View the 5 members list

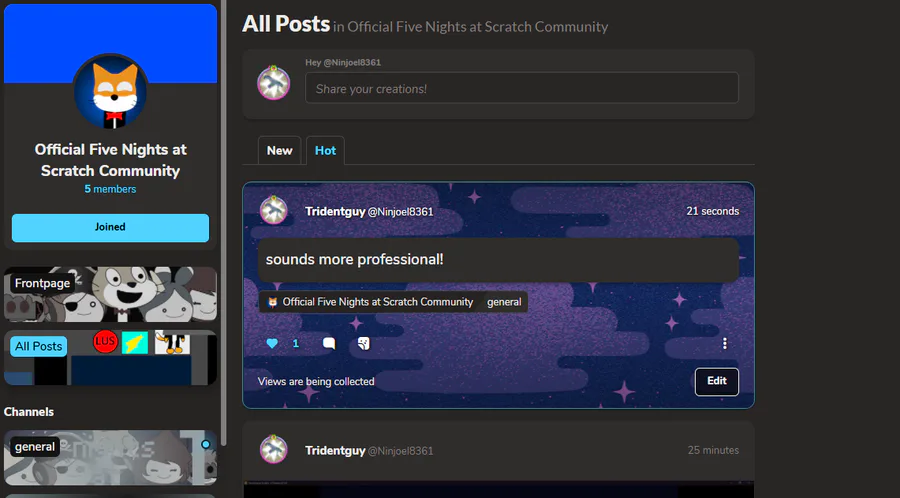pos(110,189)
